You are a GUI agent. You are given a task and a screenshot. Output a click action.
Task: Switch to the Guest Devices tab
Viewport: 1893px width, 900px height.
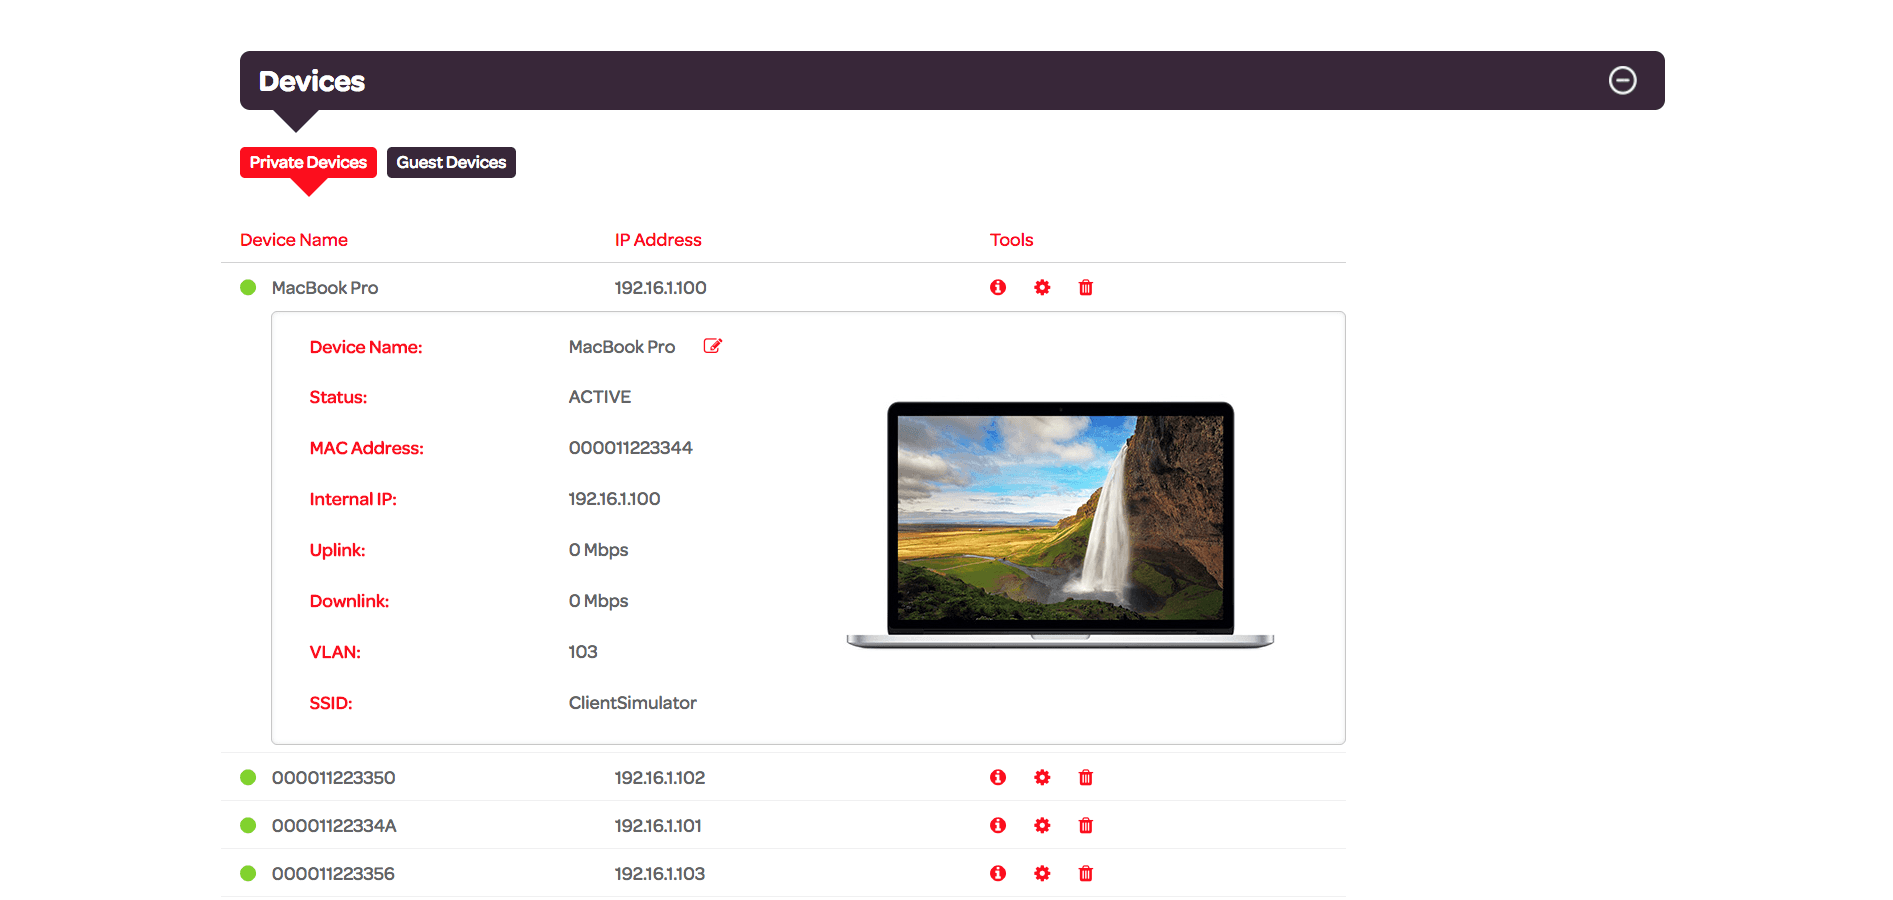451,162
